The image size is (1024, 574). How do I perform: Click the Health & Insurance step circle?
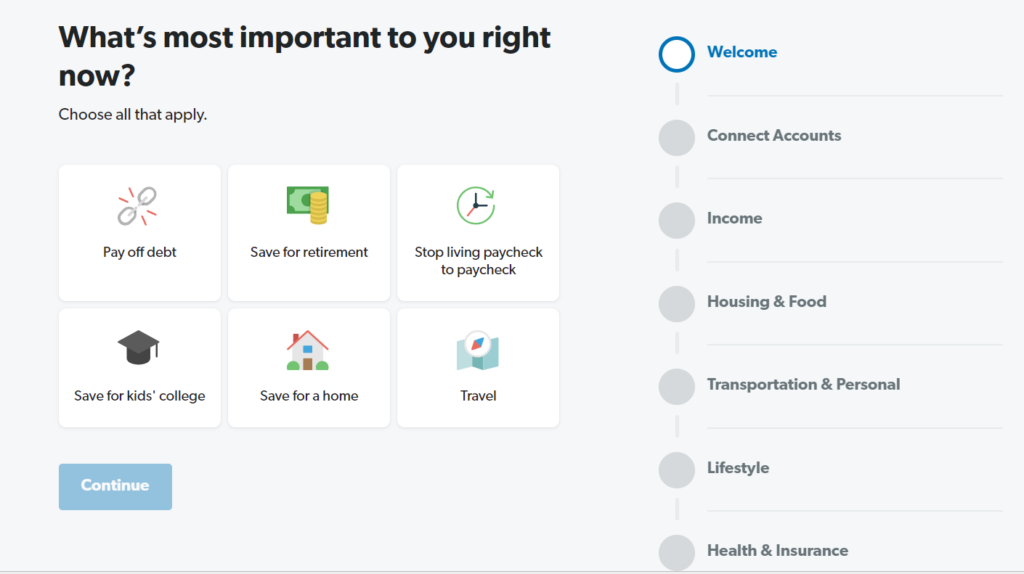[677, 552]
